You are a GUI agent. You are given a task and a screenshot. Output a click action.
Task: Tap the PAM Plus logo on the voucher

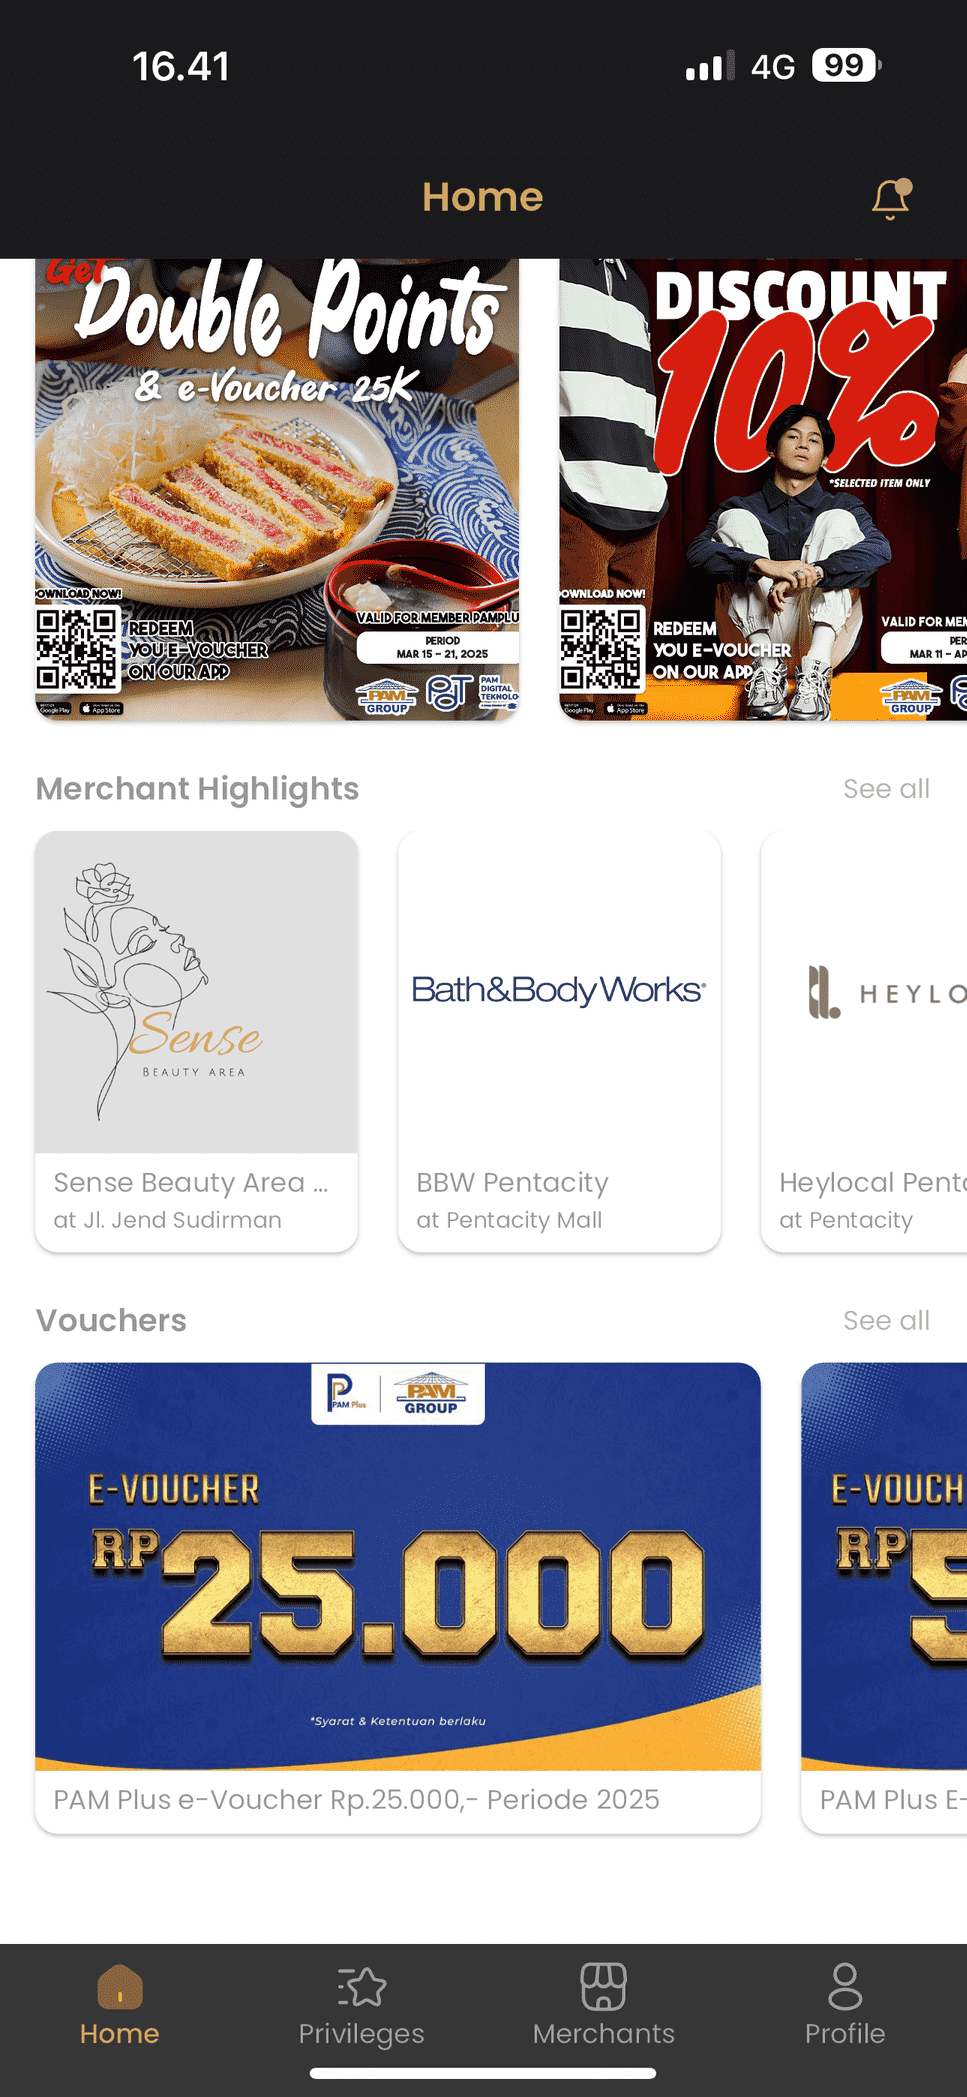pos(347,1393)
